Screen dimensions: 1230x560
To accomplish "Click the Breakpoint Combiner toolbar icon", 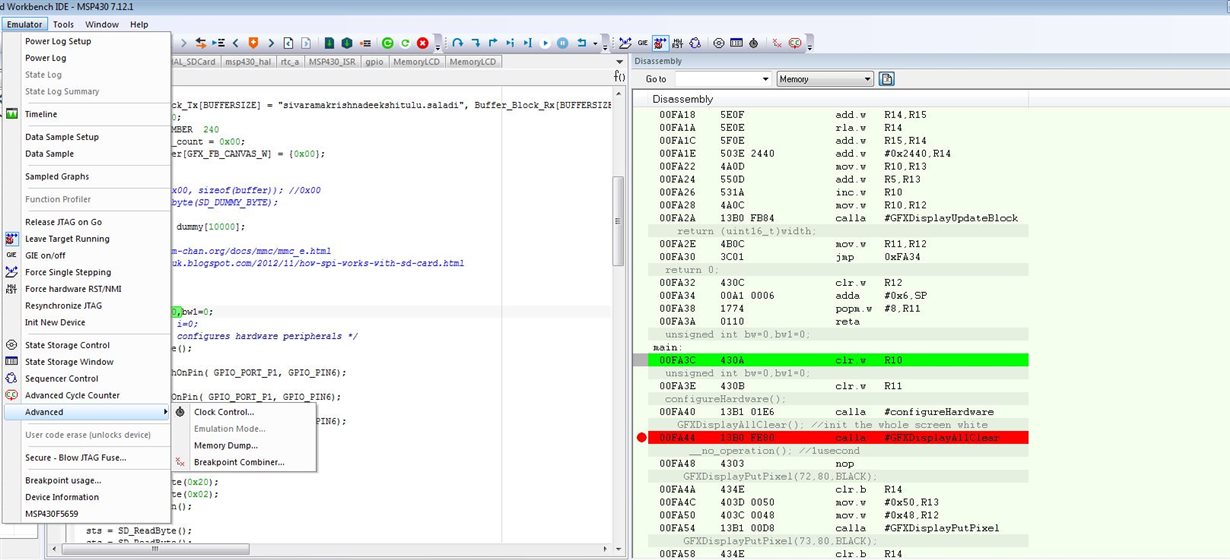I will click(777, 43).
